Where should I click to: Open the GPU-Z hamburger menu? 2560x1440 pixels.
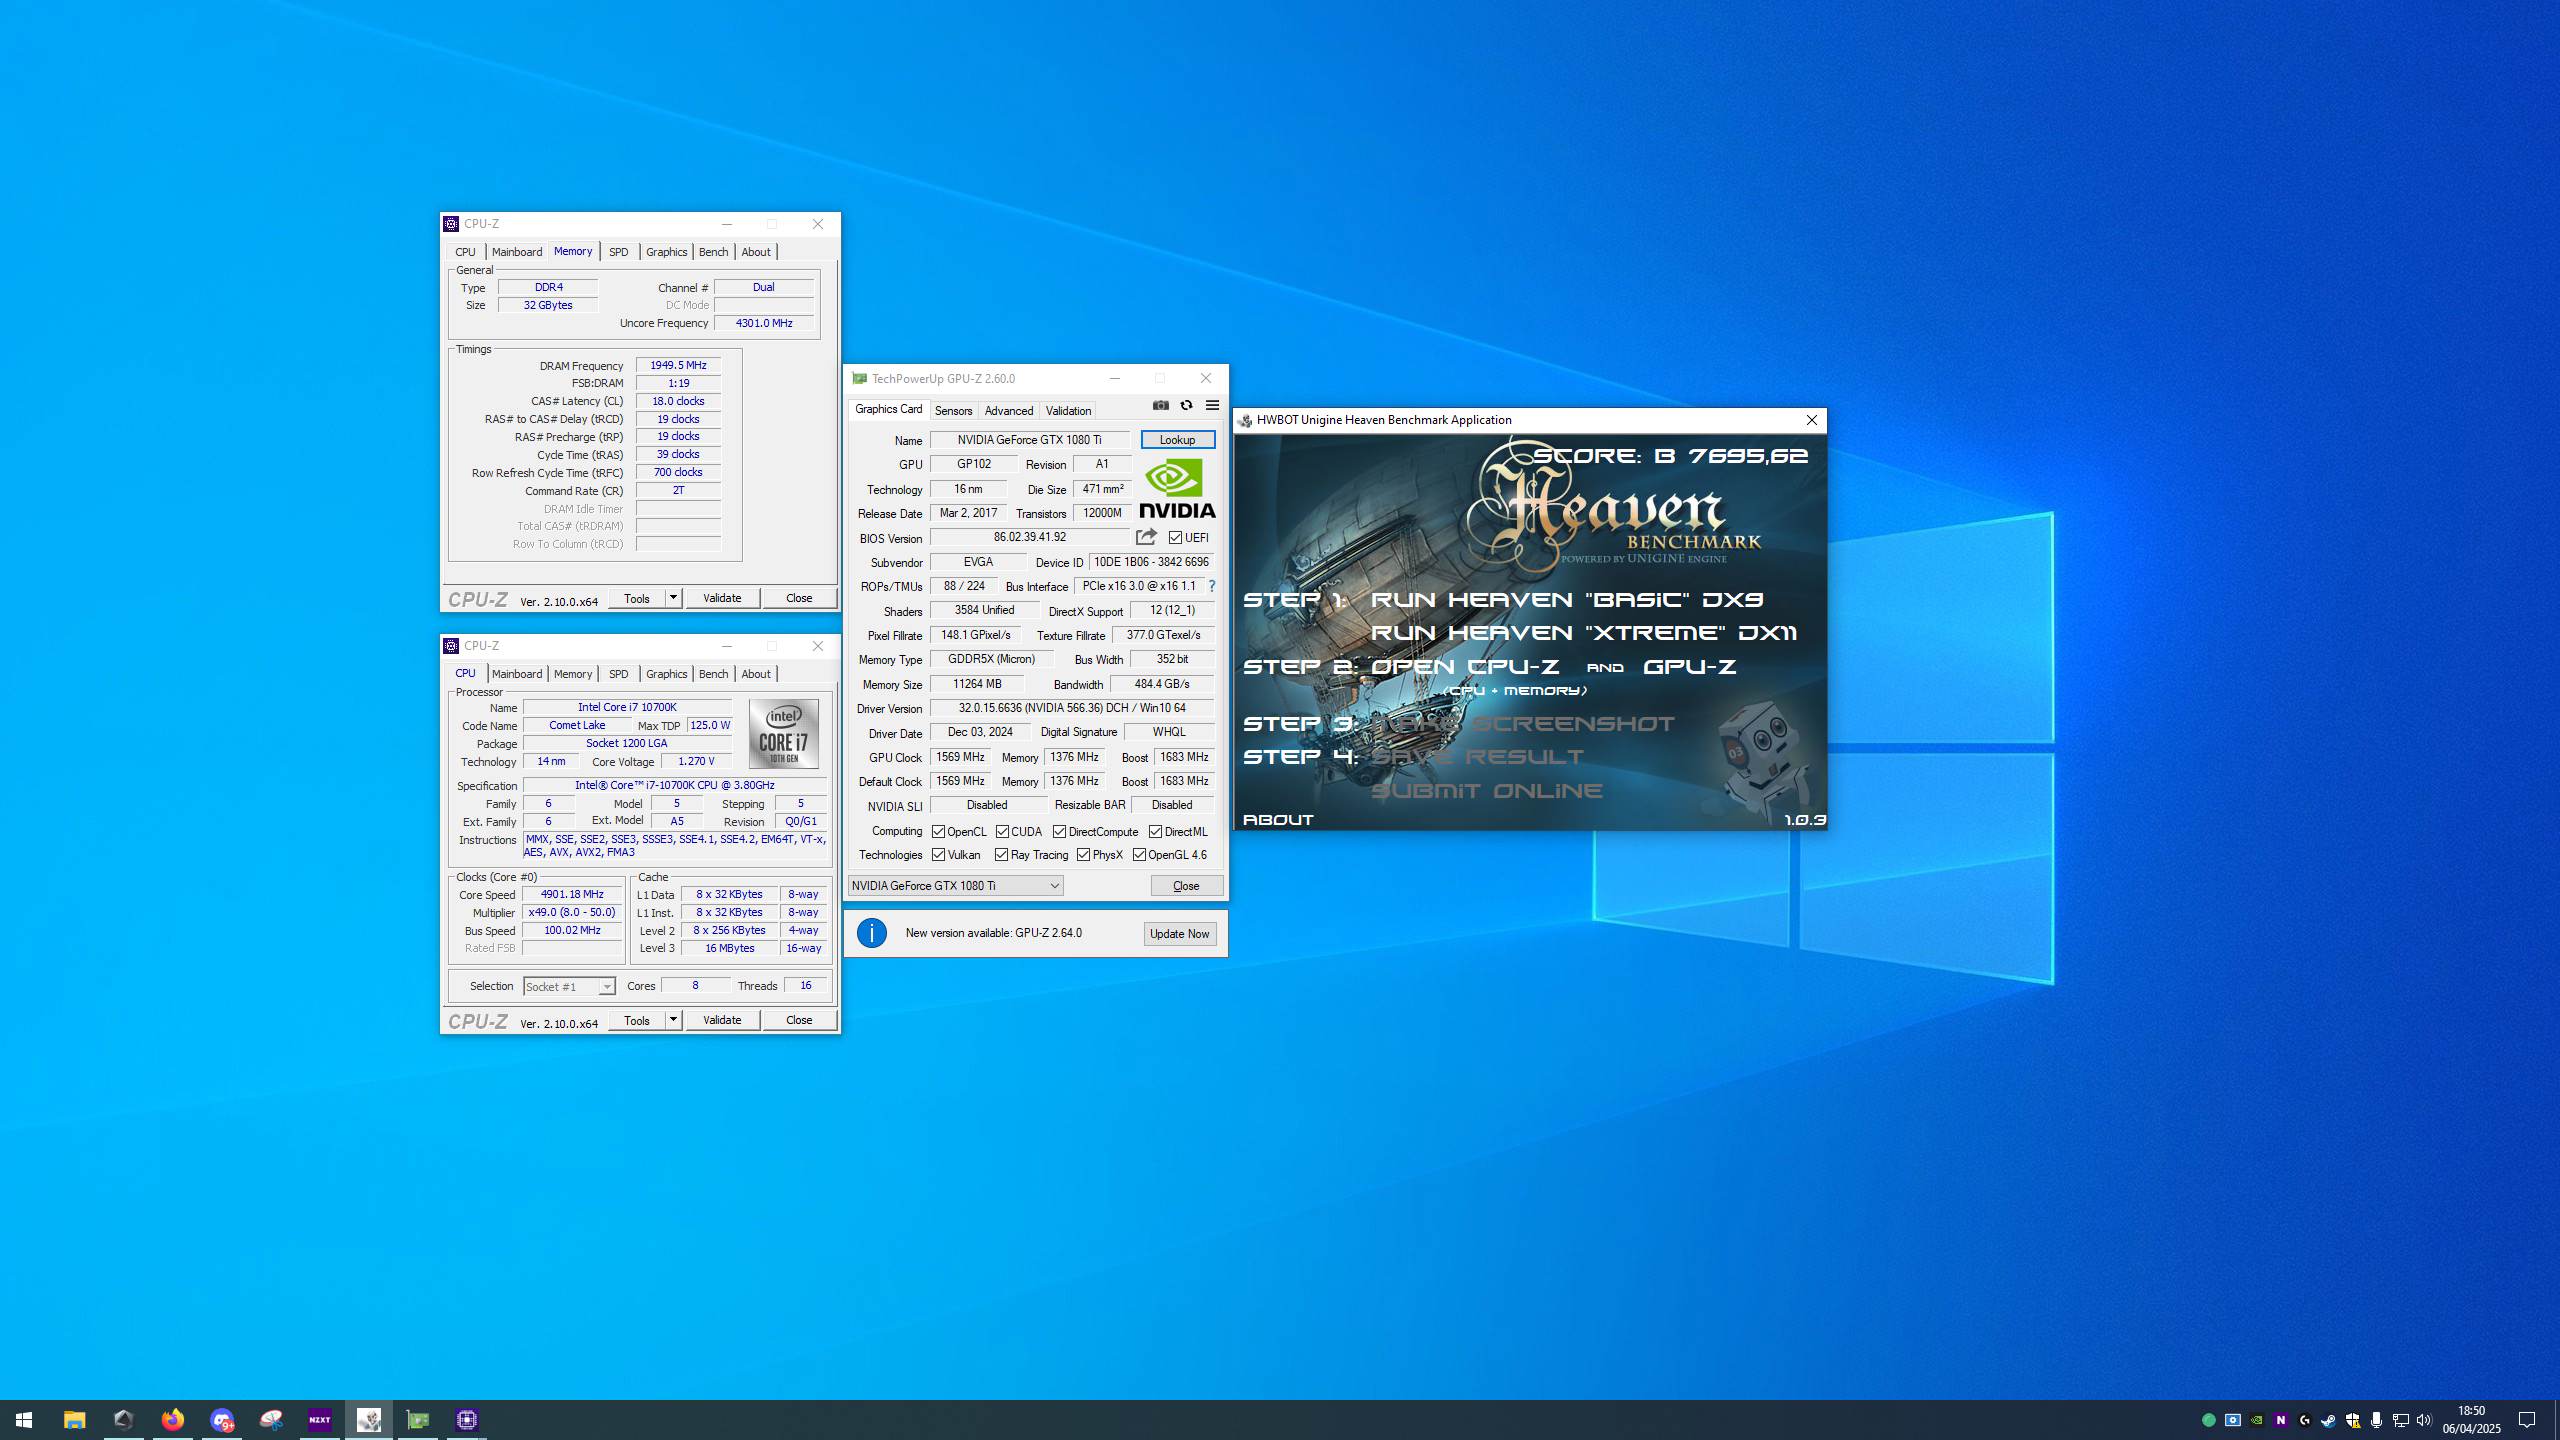pyautogui.click(x=1212, y=405)
